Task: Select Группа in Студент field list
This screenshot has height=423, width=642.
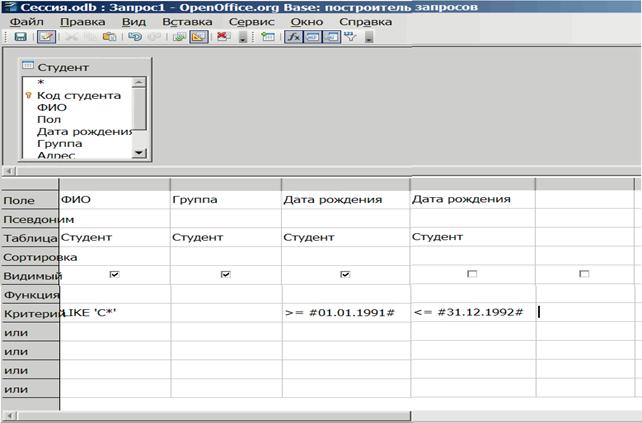Action: [x=59, y=144]
